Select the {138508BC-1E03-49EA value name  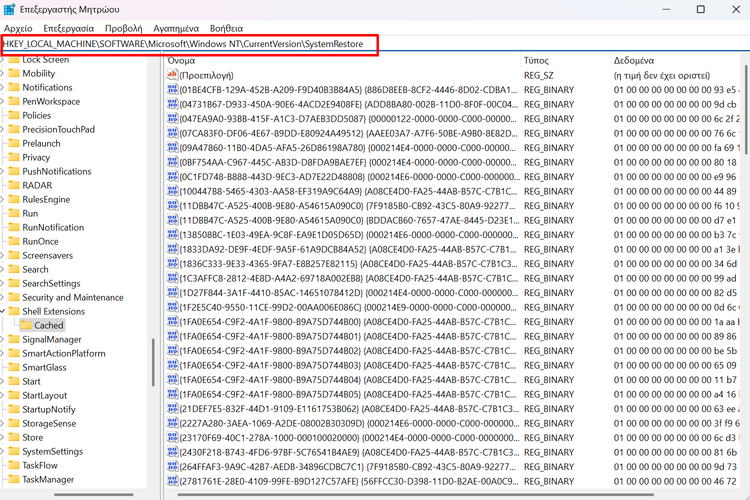pos(349,235)
